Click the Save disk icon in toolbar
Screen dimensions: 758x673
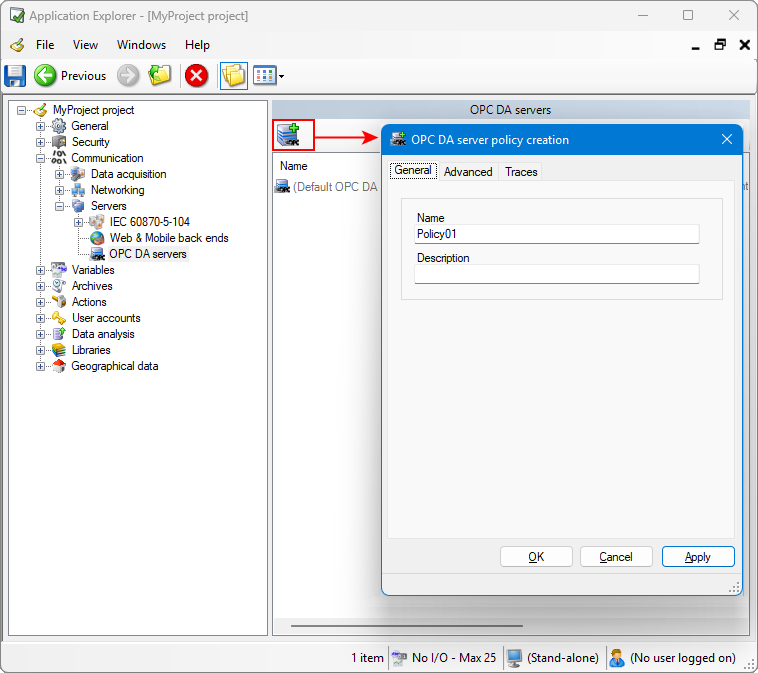tap(15, 76)
